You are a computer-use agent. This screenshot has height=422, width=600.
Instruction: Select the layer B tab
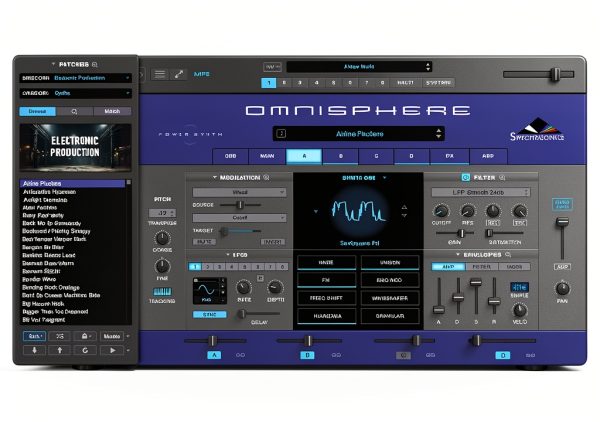tap(341, 156)
